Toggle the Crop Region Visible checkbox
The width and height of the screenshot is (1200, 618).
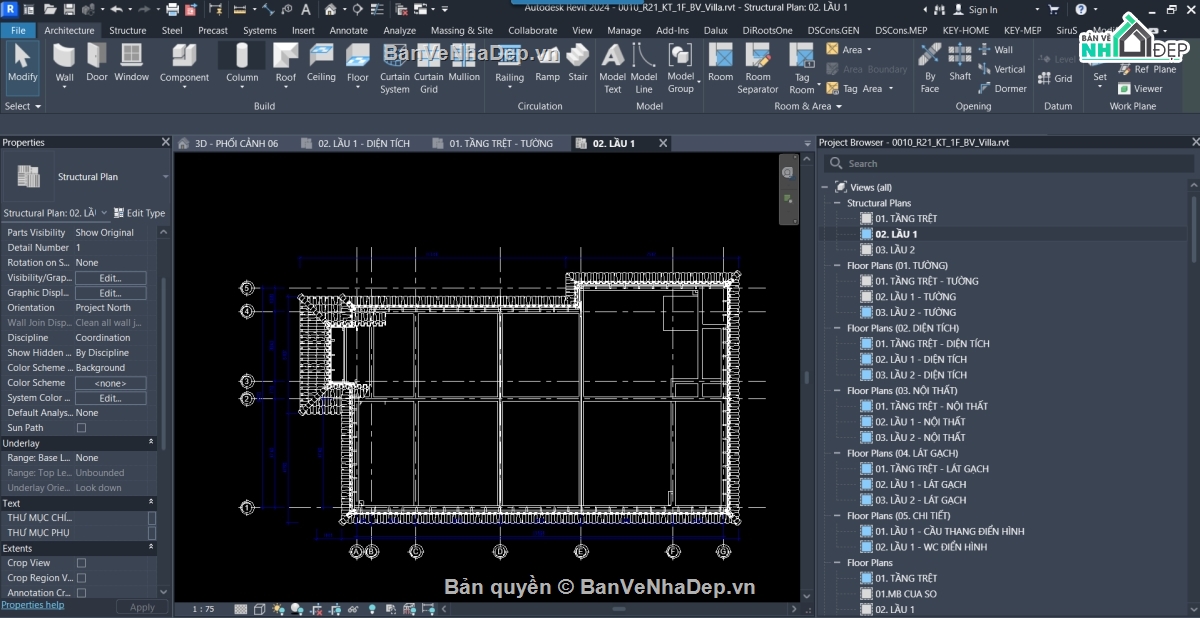pos(82,578)
